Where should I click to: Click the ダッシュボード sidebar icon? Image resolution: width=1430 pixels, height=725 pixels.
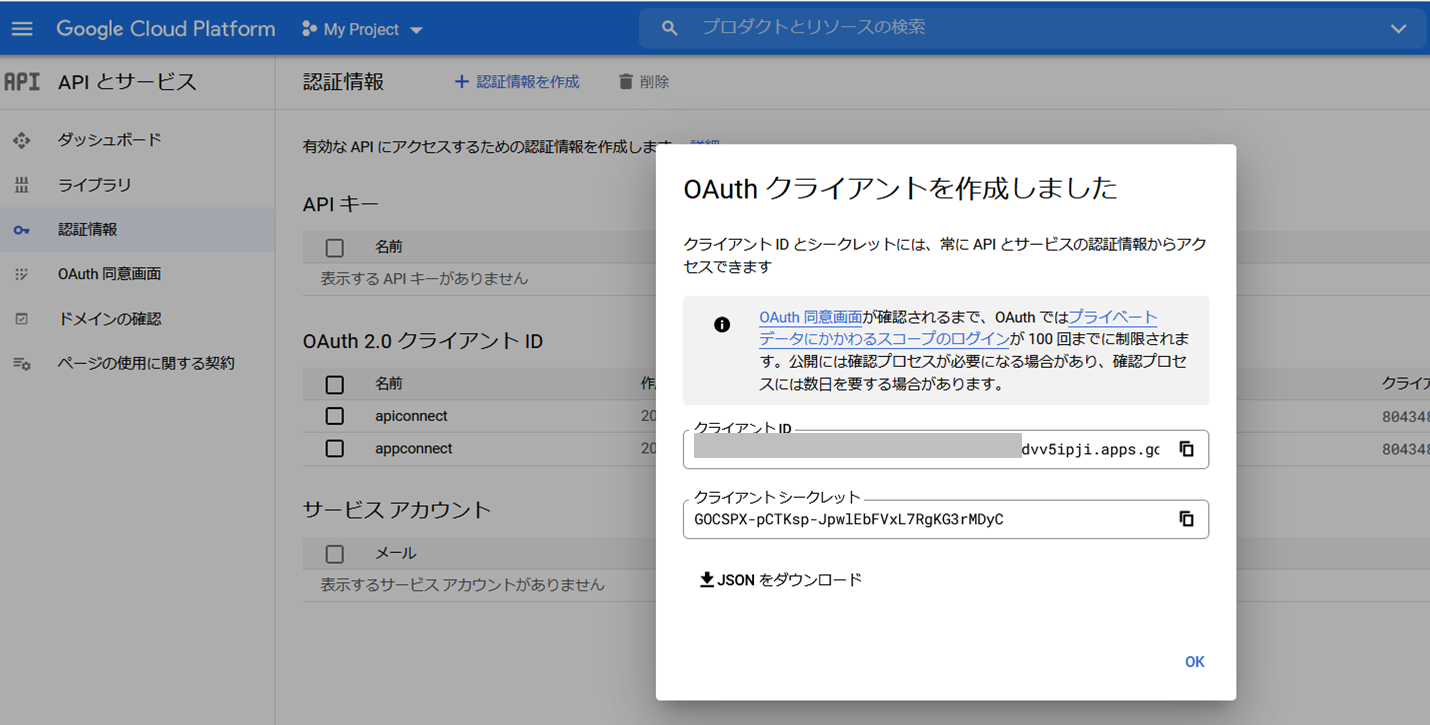pyautogui.click(x=22, y=140)
